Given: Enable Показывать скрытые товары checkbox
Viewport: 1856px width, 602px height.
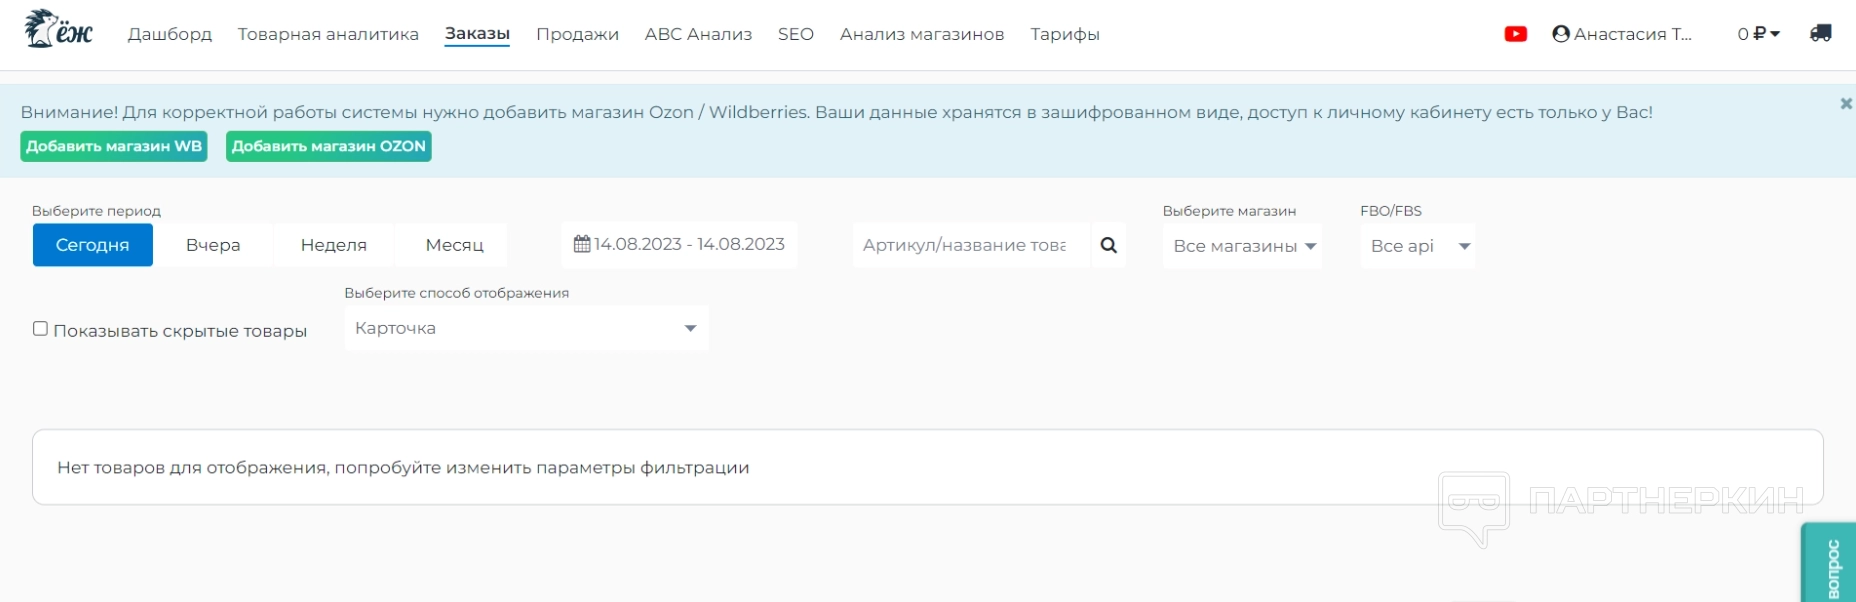Looking at the screenshot, I should pos(41,329).
